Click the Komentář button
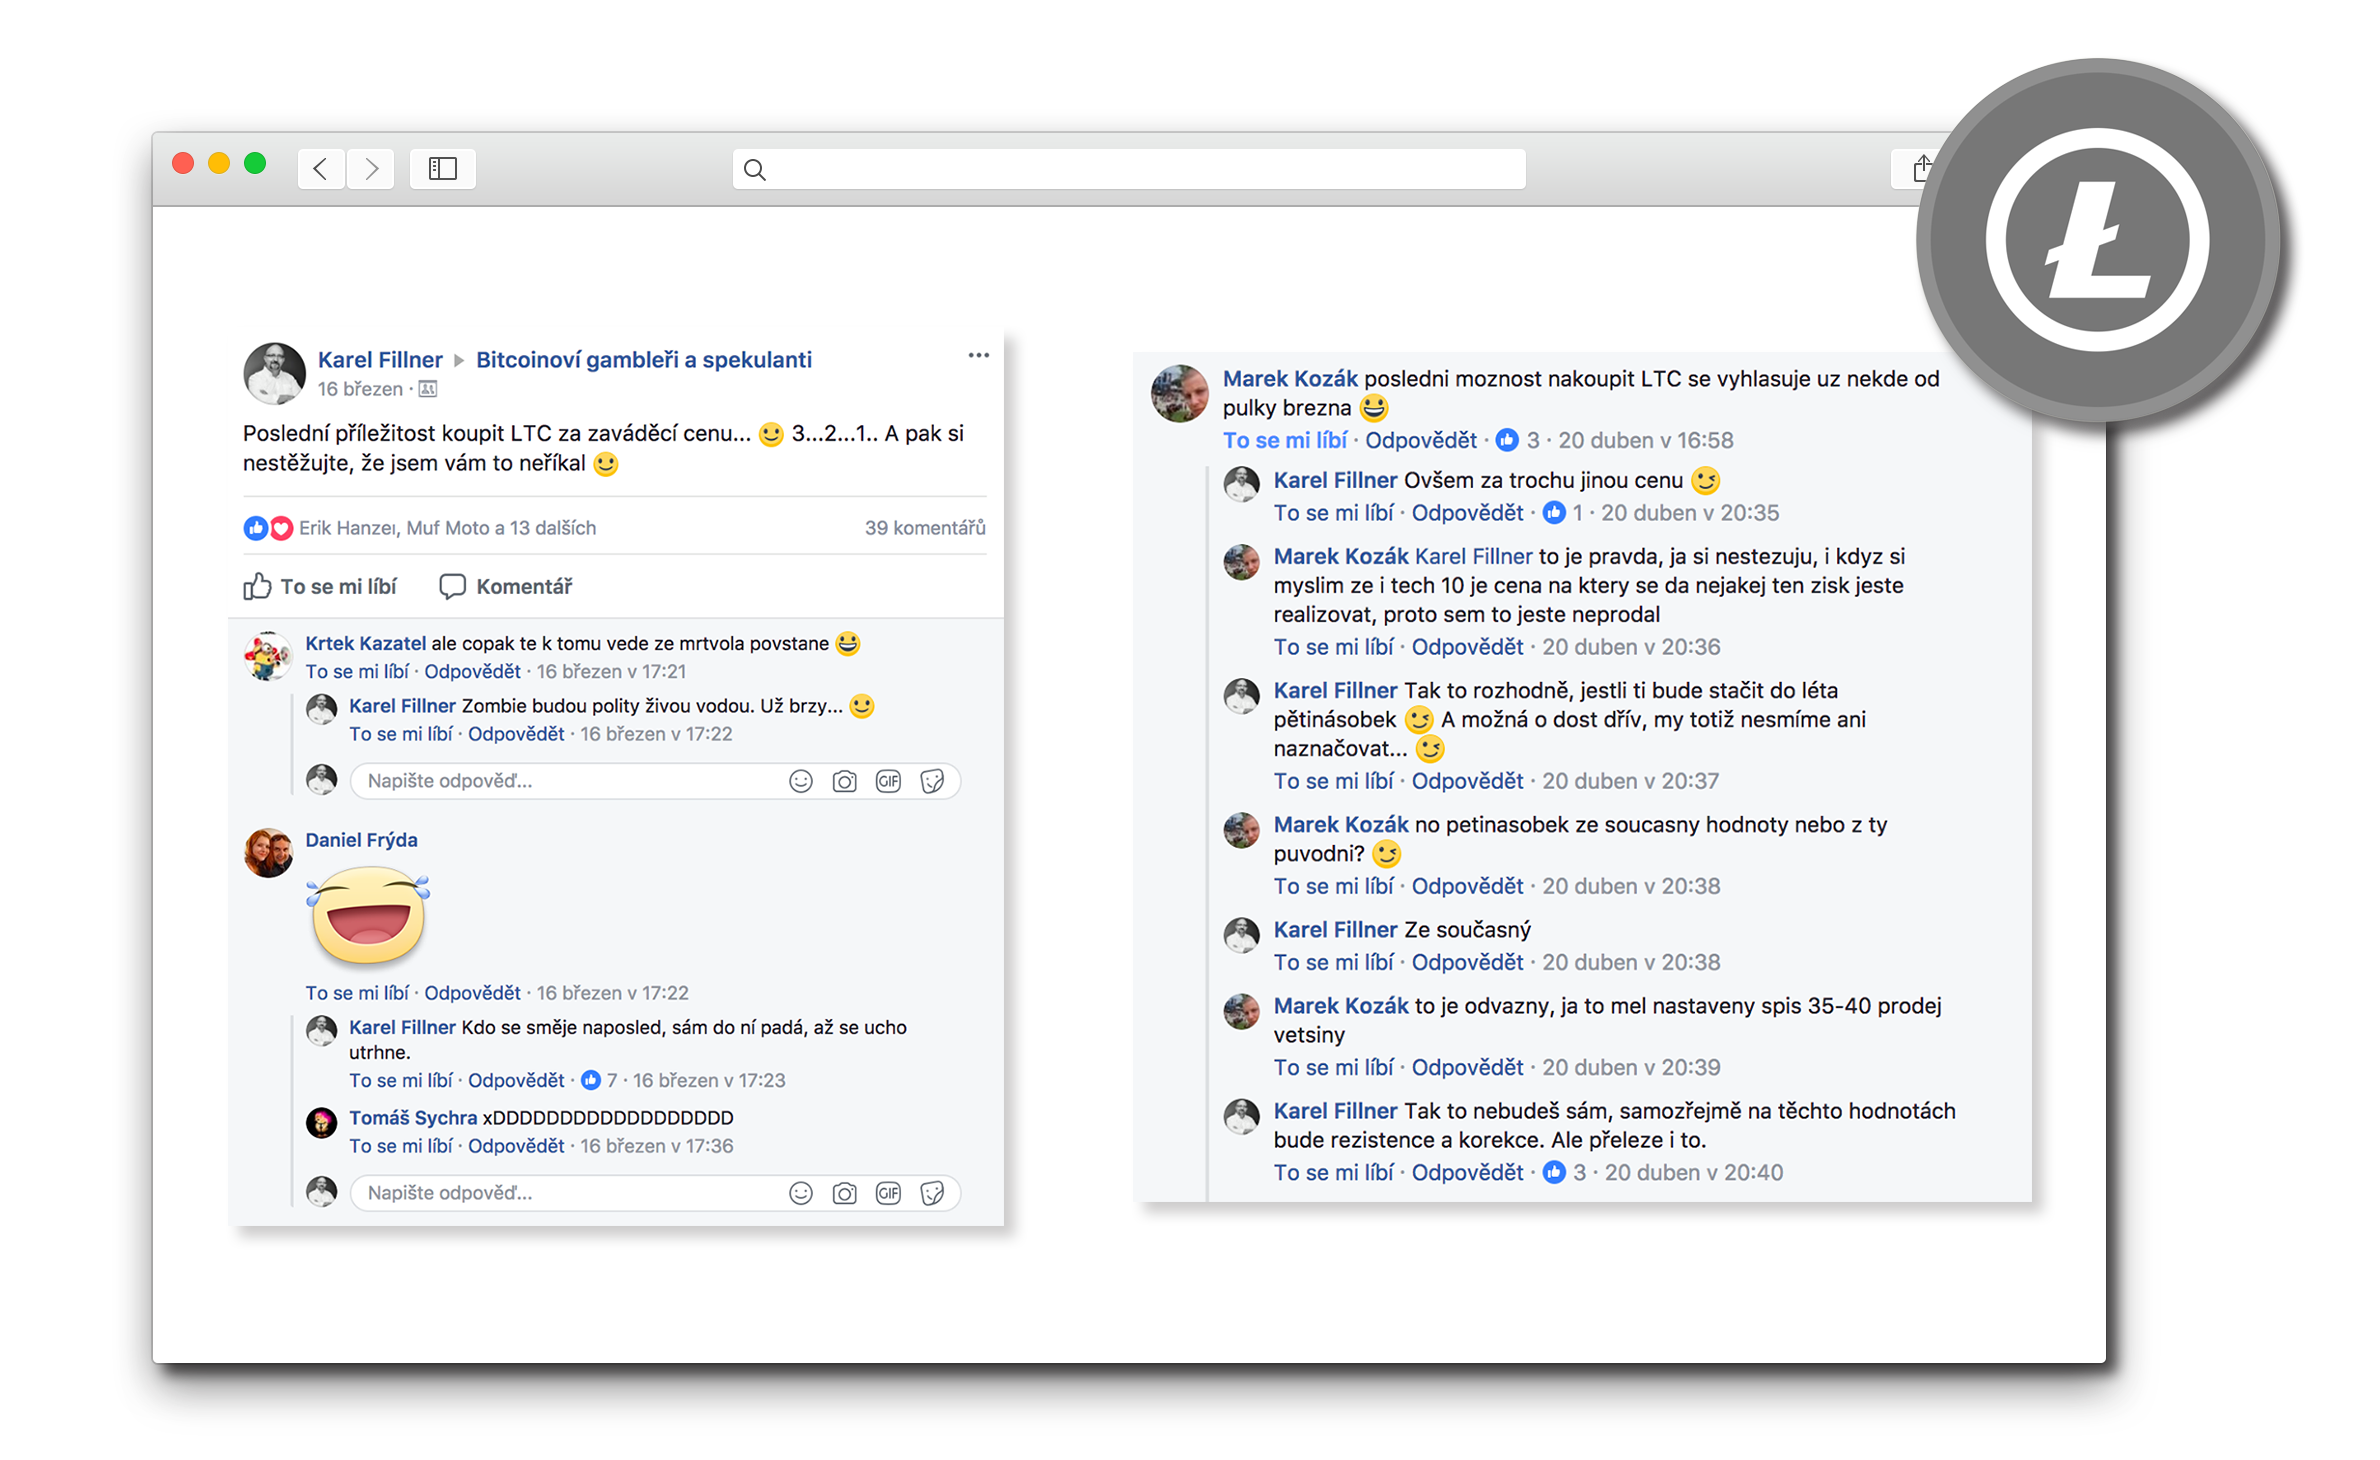 tap(506, 586)
